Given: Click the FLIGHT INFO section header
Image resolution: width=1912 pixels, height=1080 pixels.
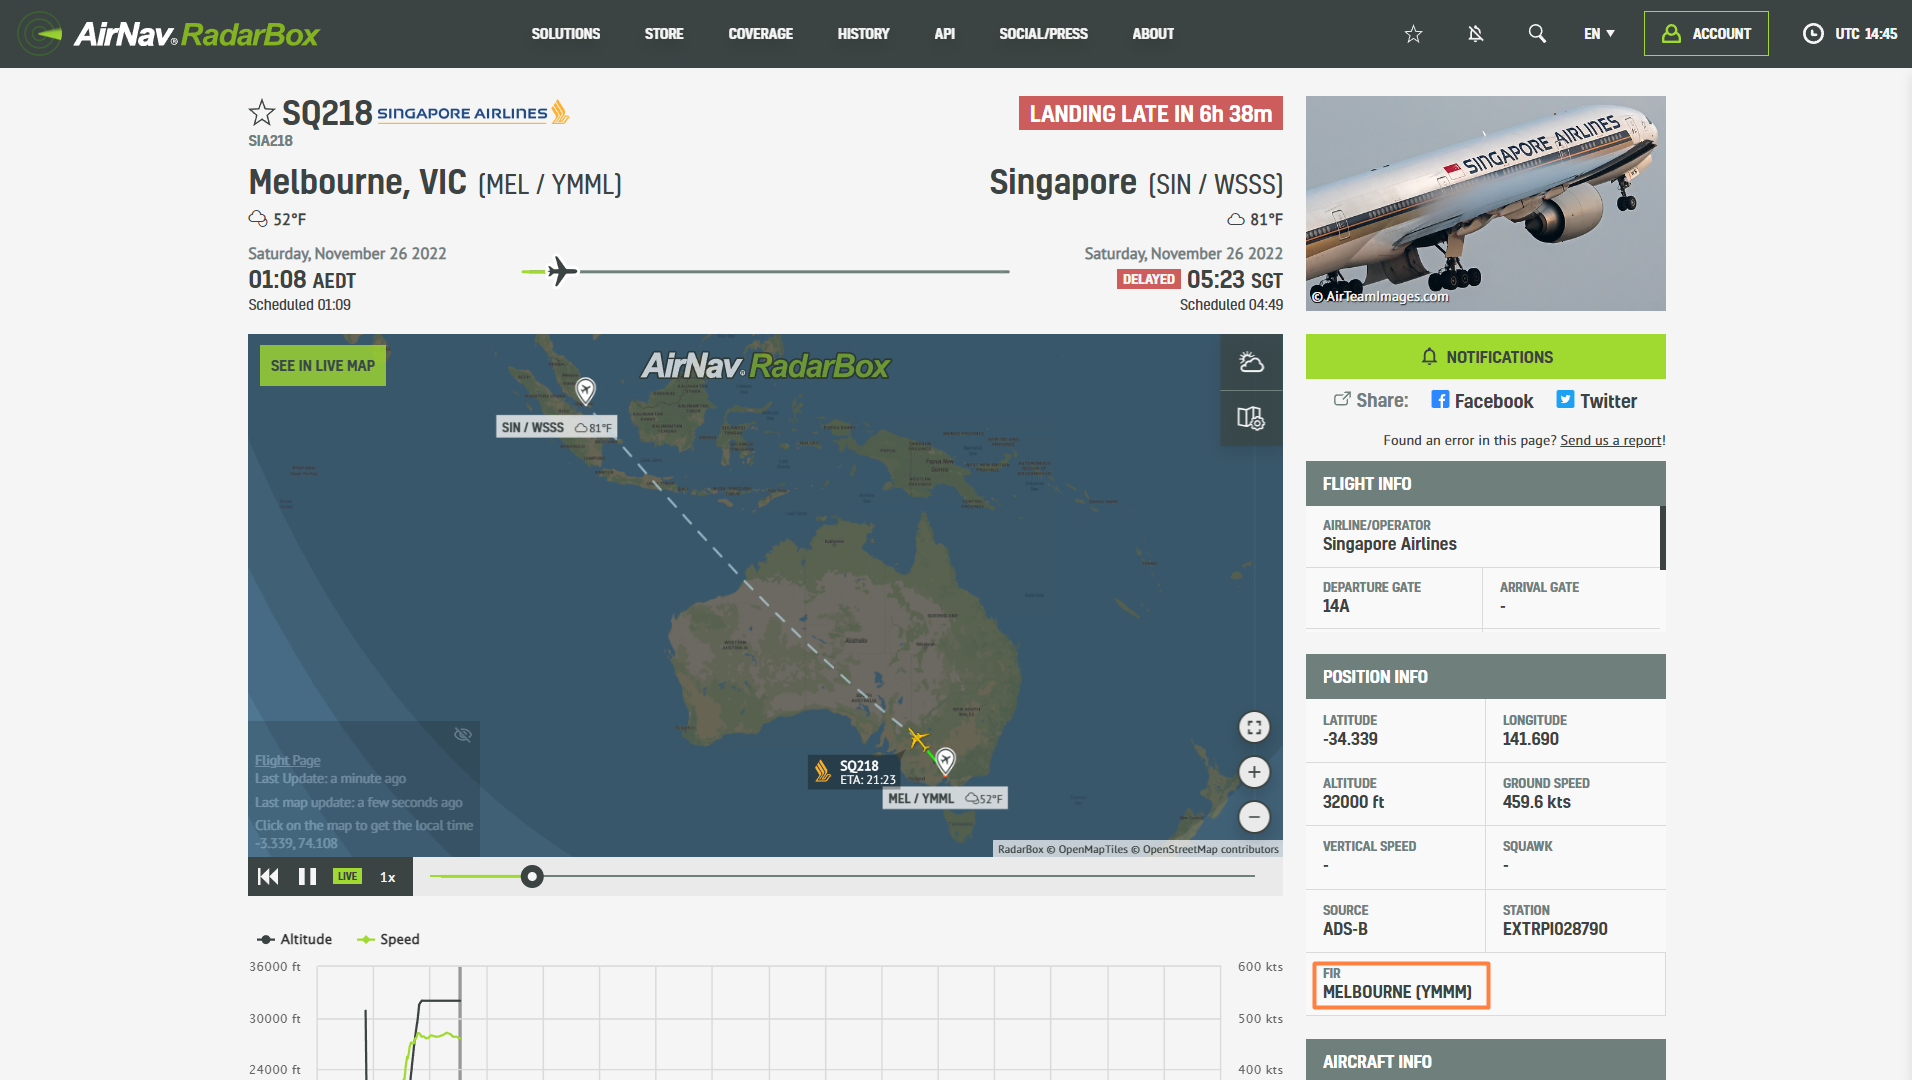Looking at the screenshot, I should 1486,484.
